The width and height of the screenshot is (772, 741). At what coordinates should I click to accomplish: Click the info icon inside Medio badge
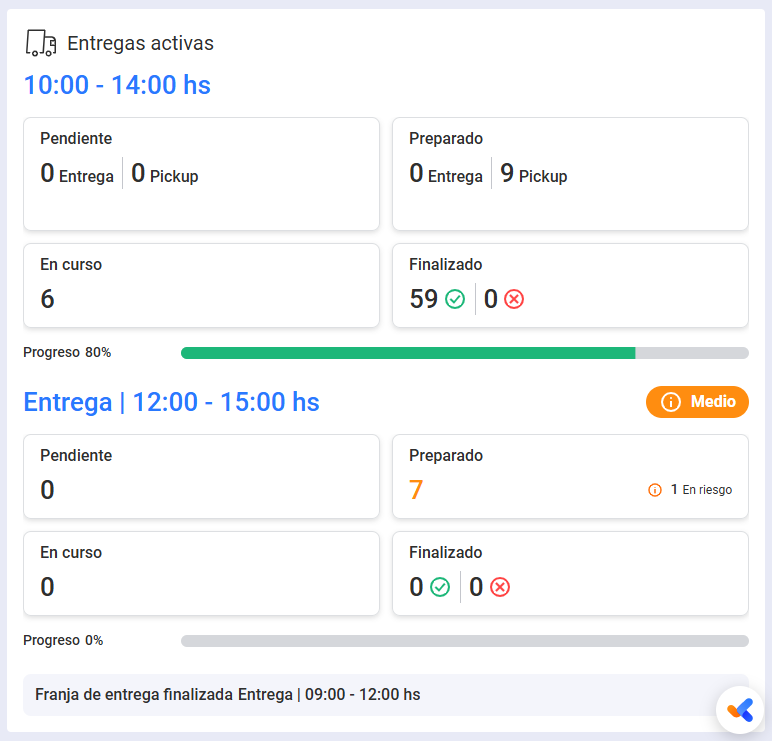[x=671, y=402]
